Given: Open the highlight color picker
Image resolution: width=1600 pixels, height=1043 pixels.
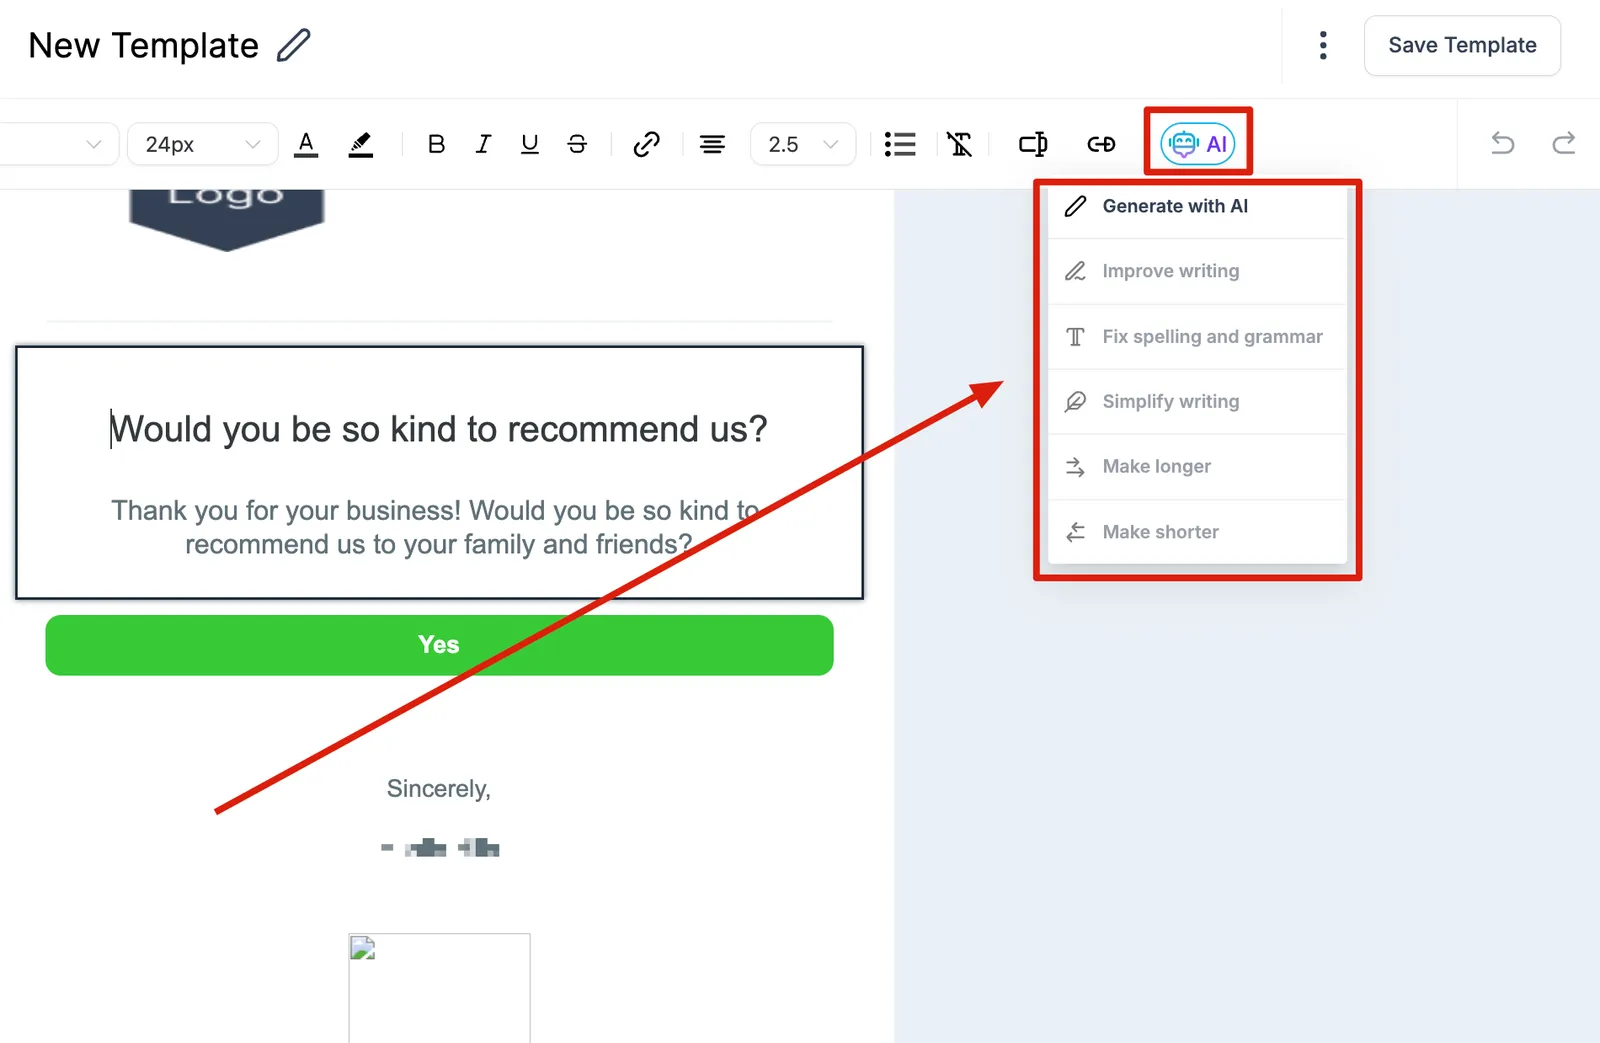Looking at the screenshot, I should click(361, 144).
